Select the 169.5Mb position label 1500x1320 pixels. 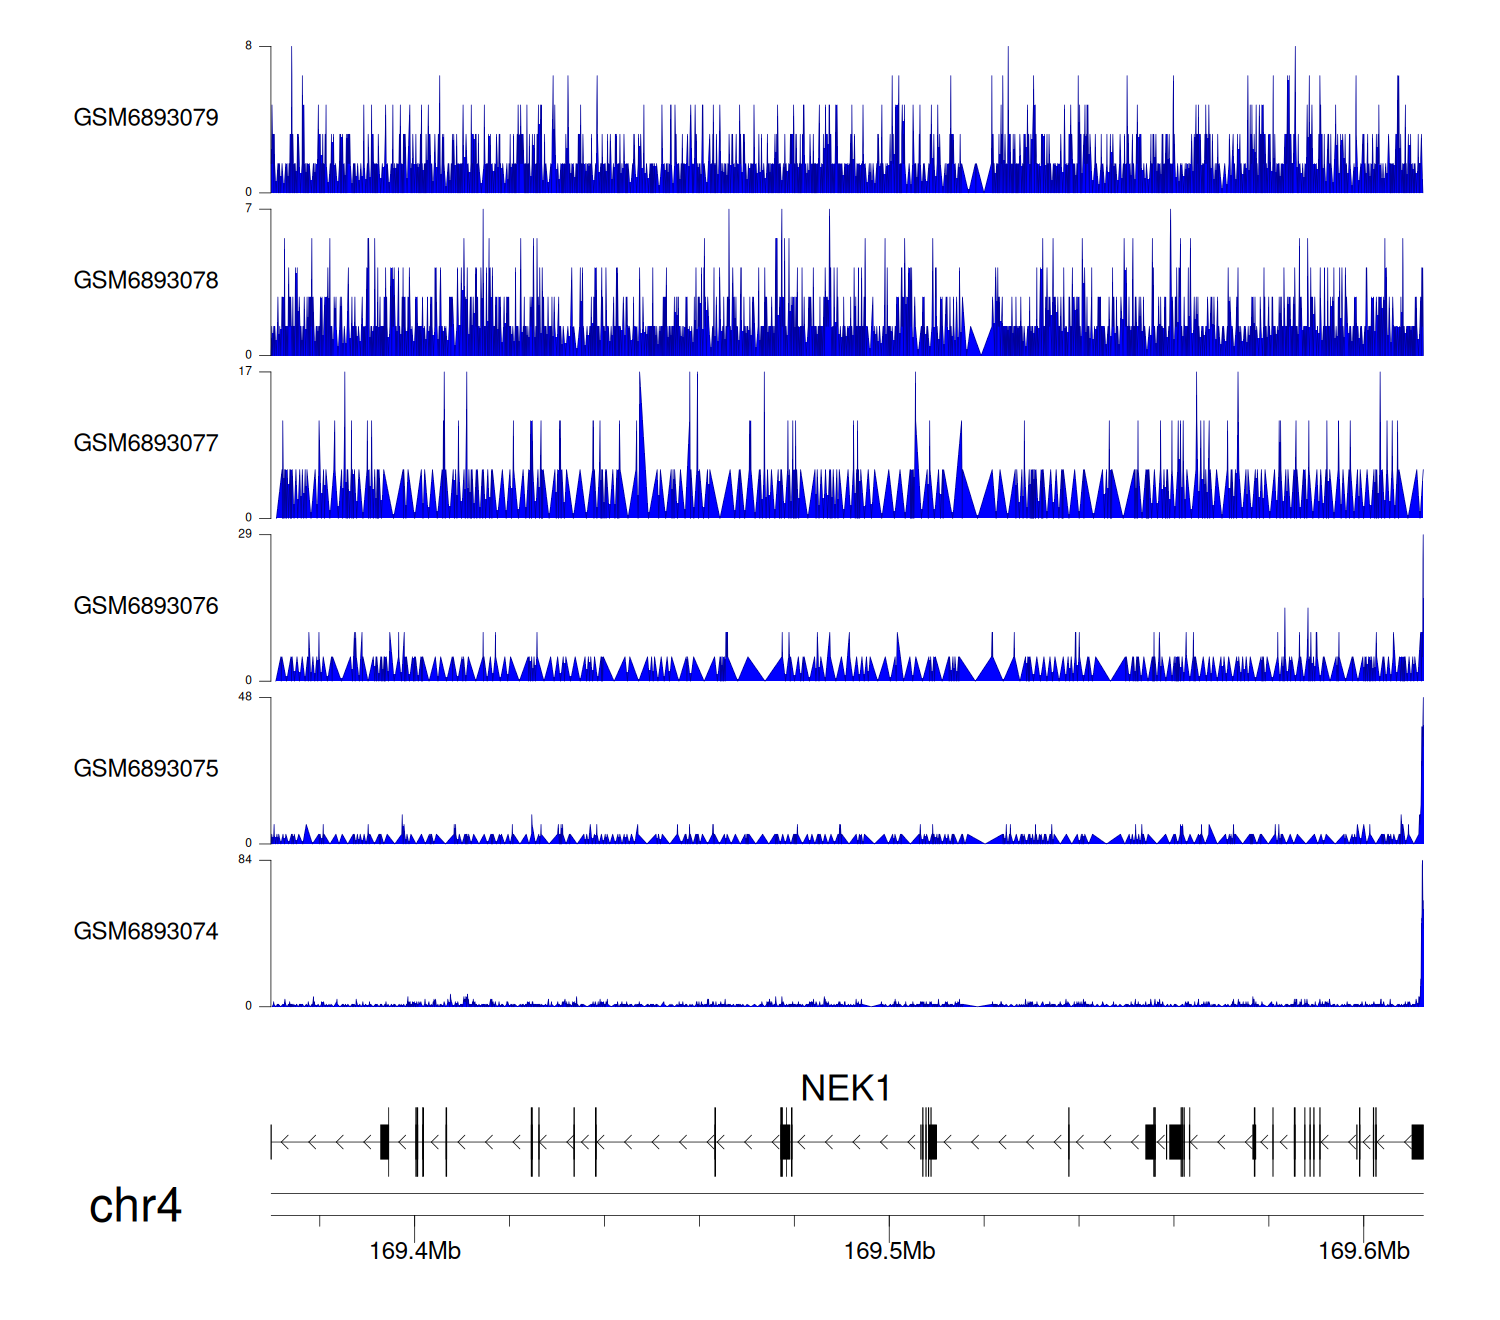(889, 1251)
